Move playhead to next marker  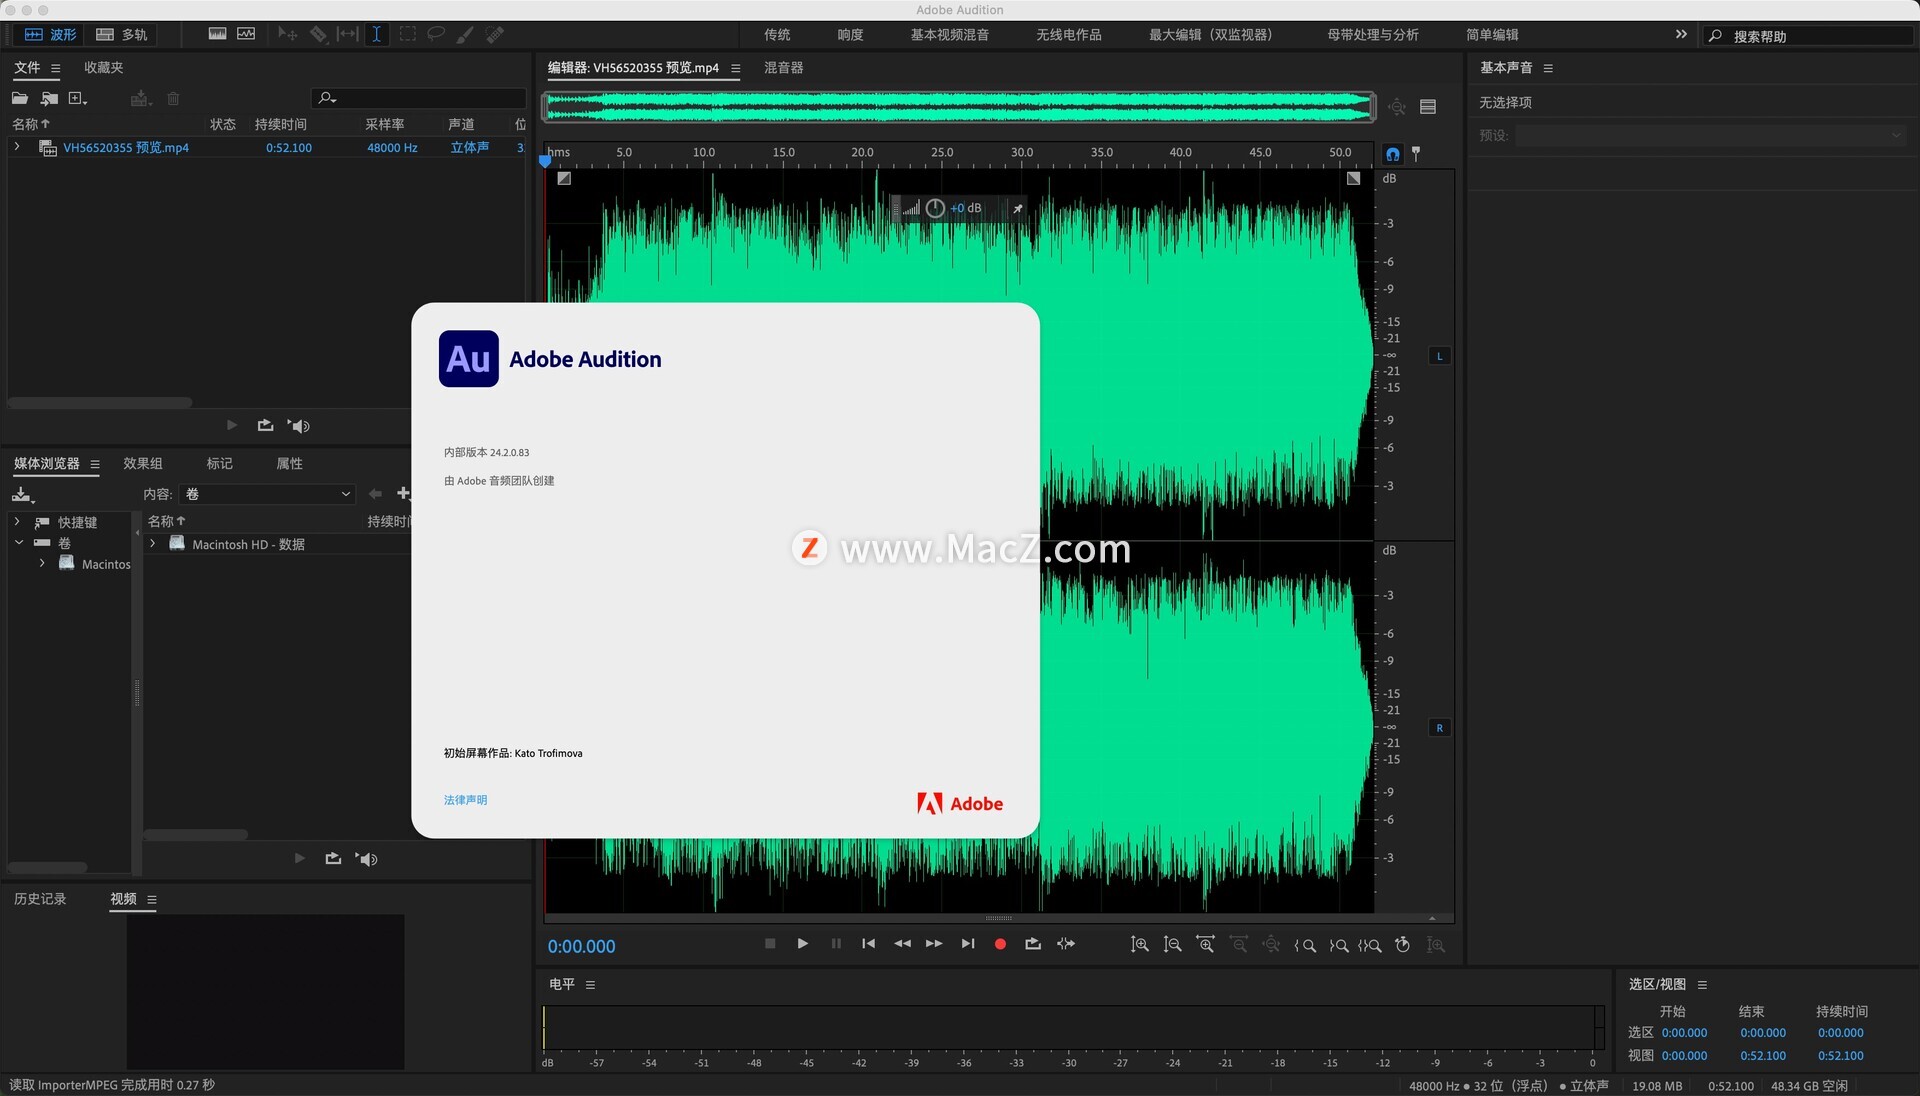[x=968, y=943]
